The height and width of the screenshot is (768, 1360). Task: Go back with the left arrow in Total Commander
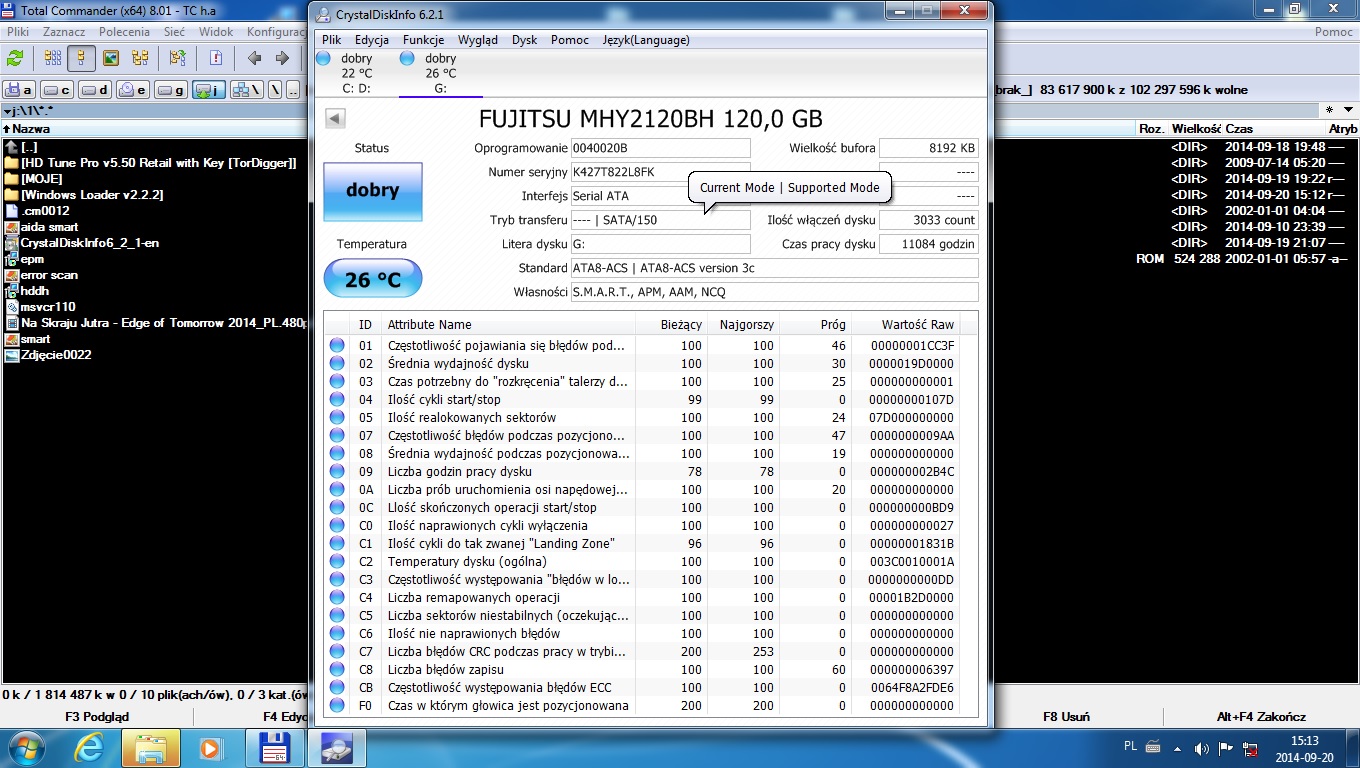254,58
